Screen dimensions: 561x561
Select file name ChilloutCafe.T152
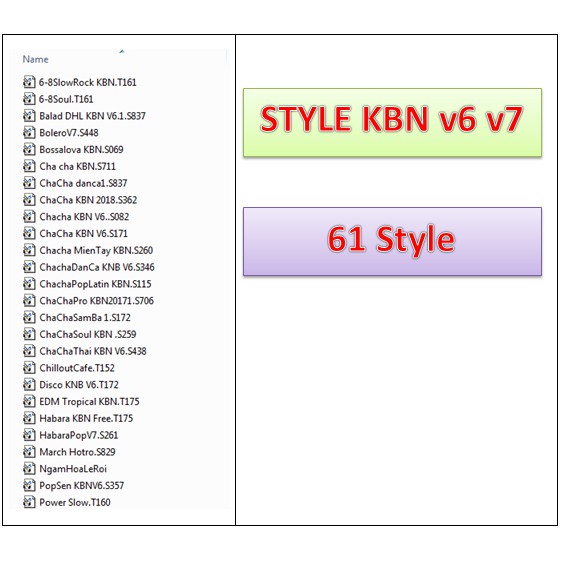pyautogui.click(x=77, y=368)
